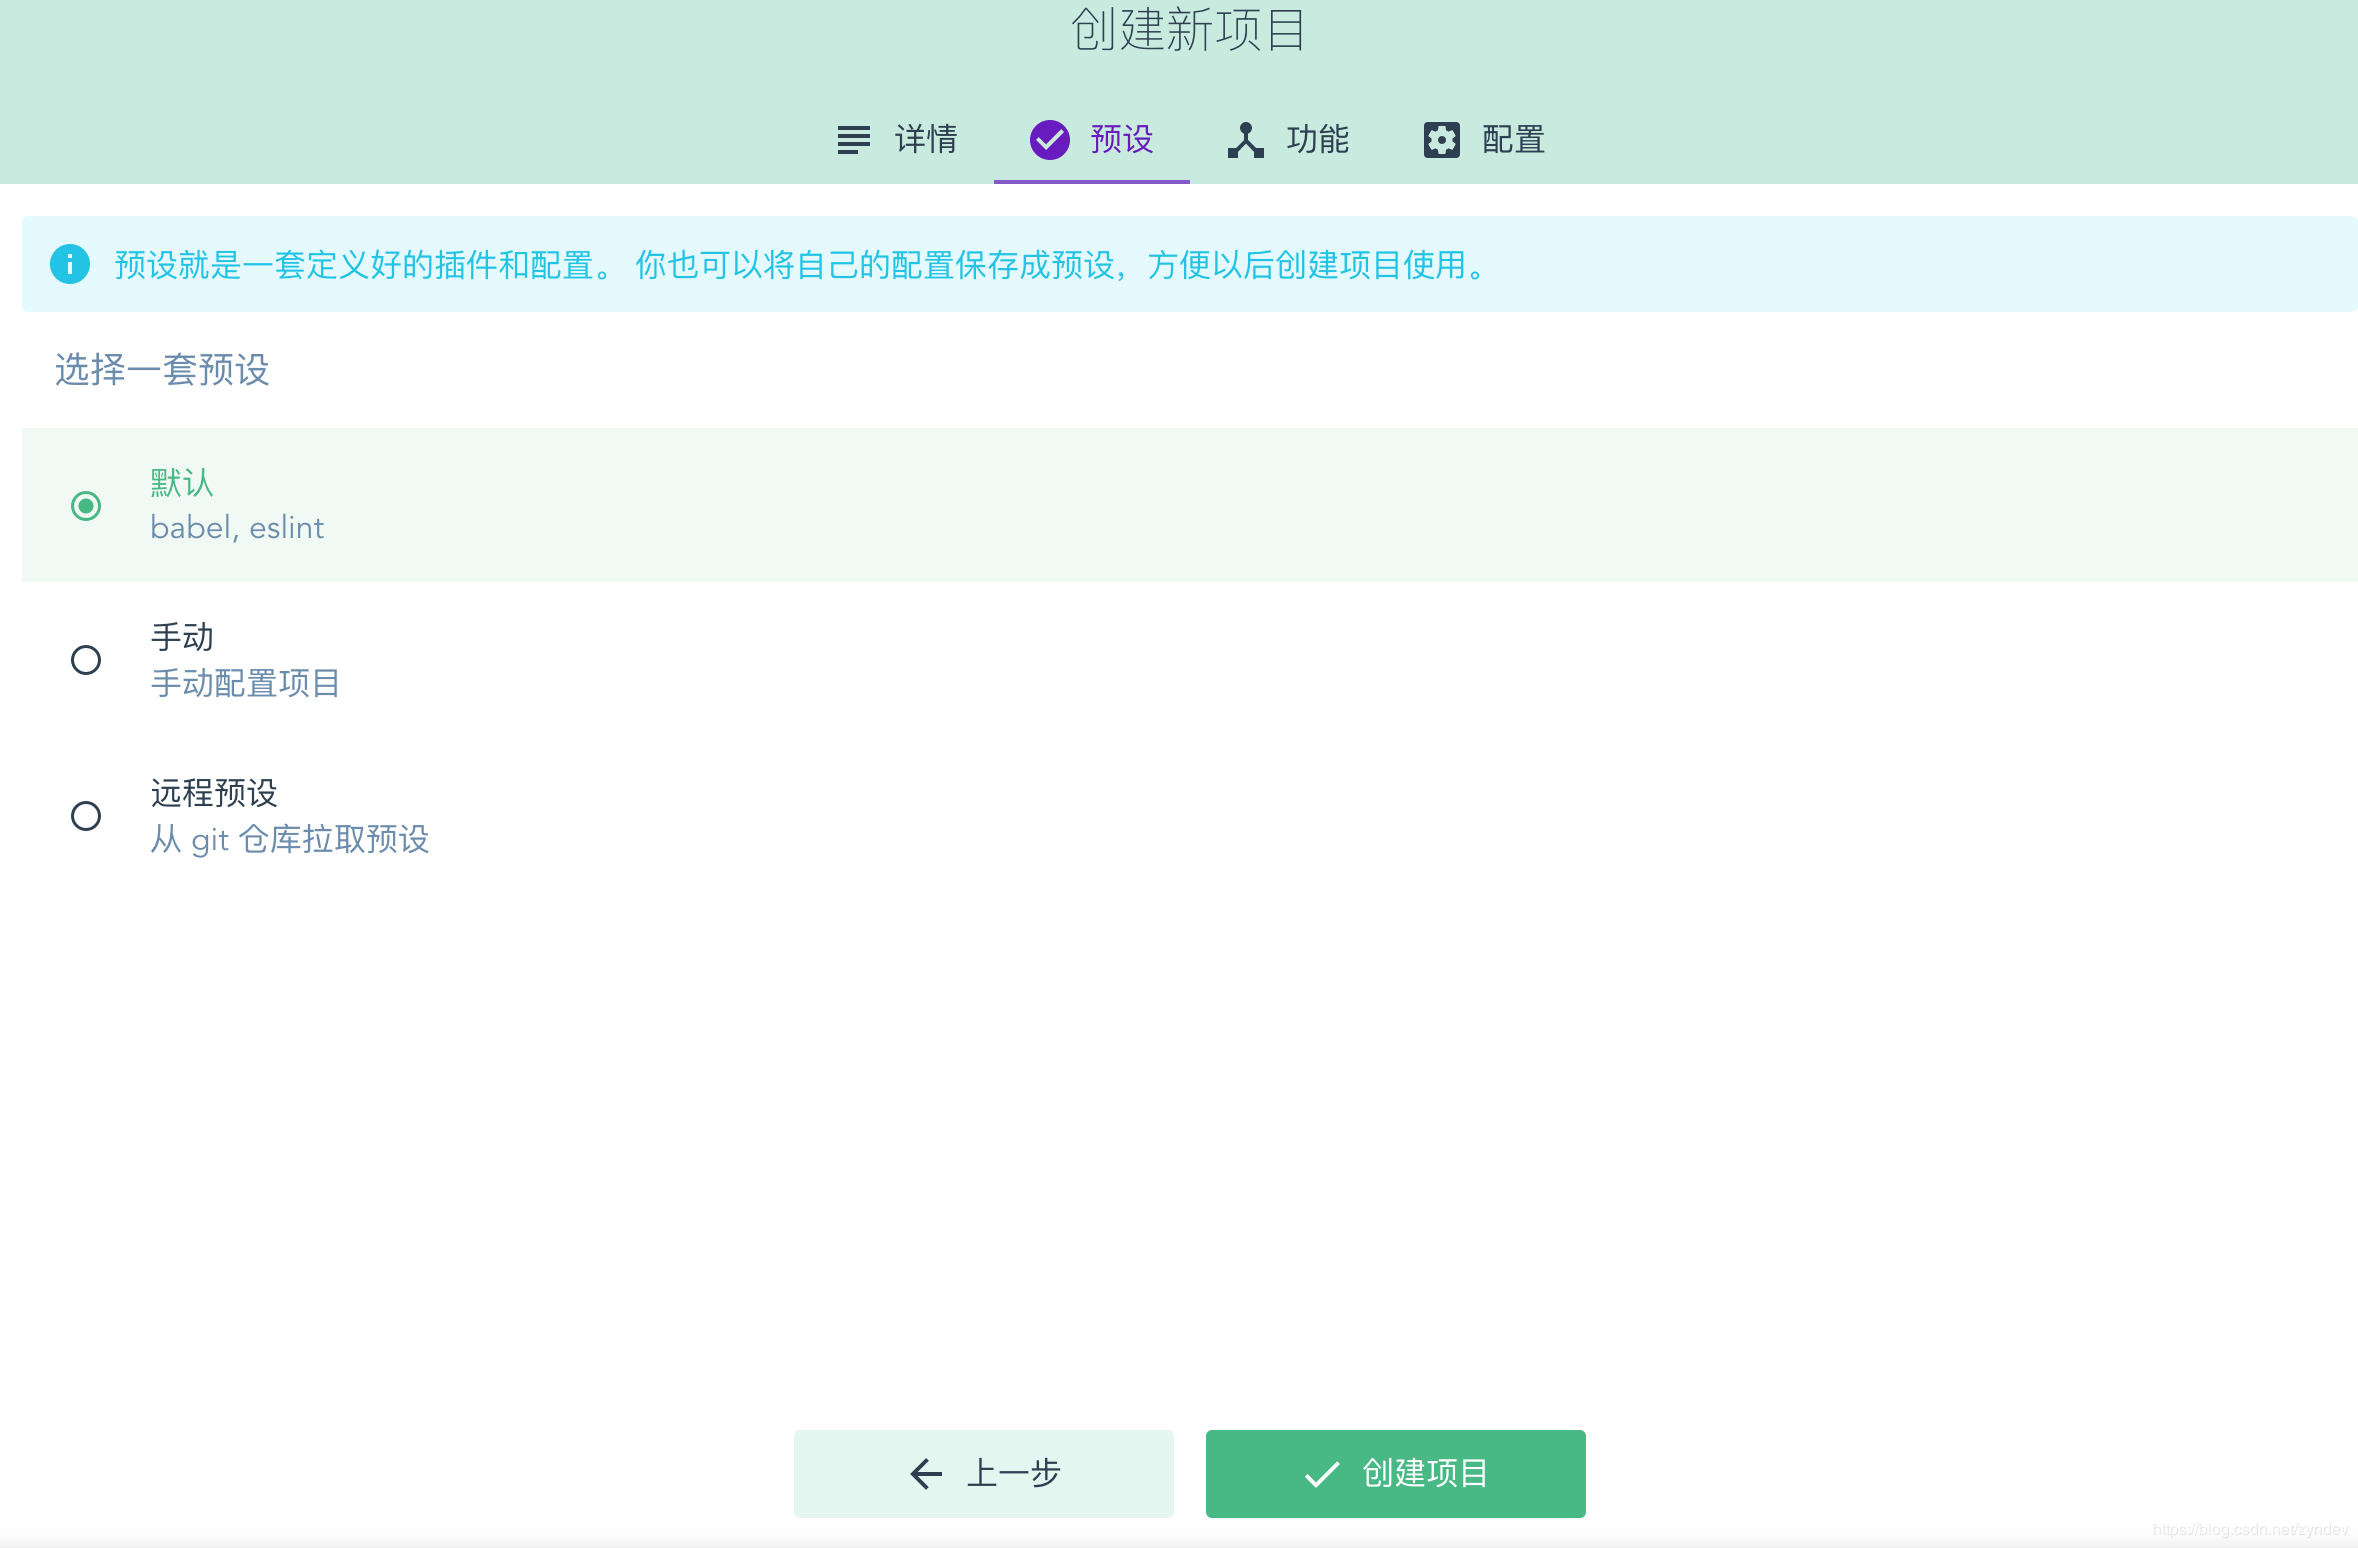
Task: Click 从 git 仓库拉取预设 text
Action: 290,839
